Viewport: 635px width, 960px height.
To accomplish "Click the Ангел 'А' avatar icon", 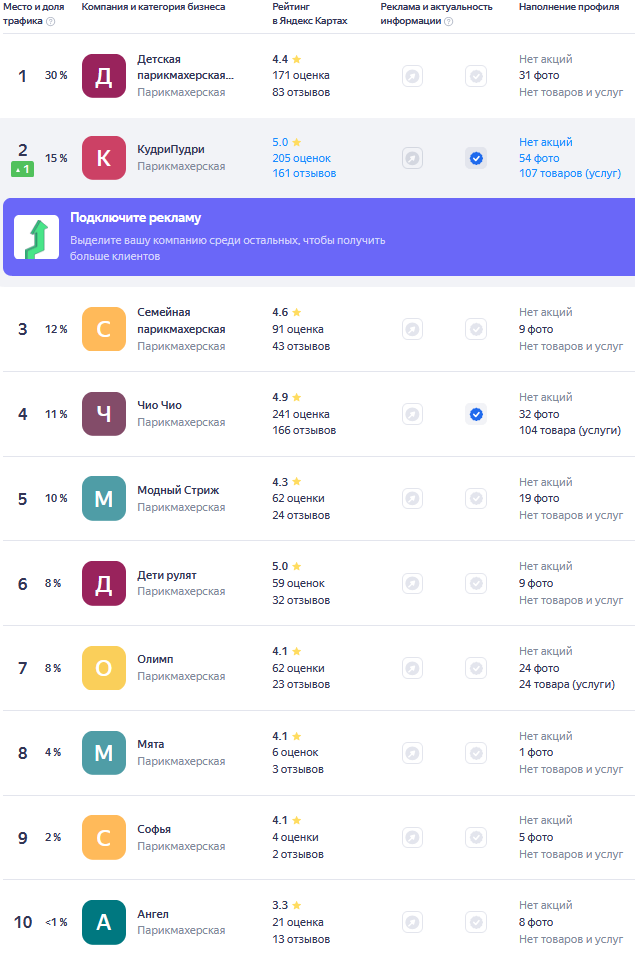I will [103, 922].
